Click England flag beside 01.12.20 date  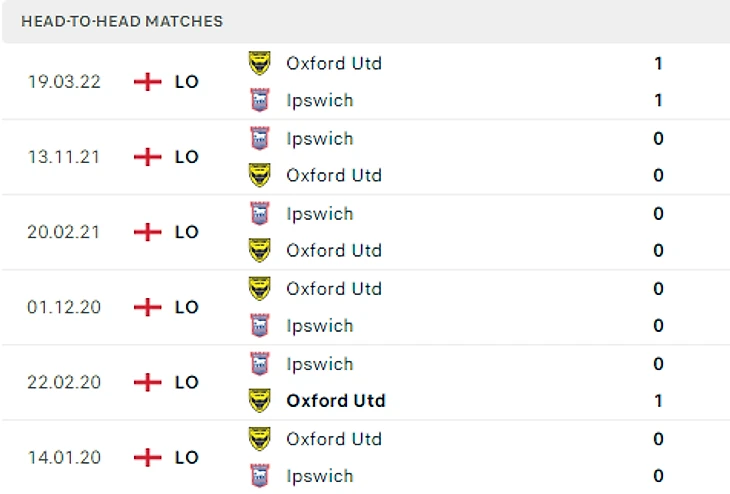click(148, 307)
